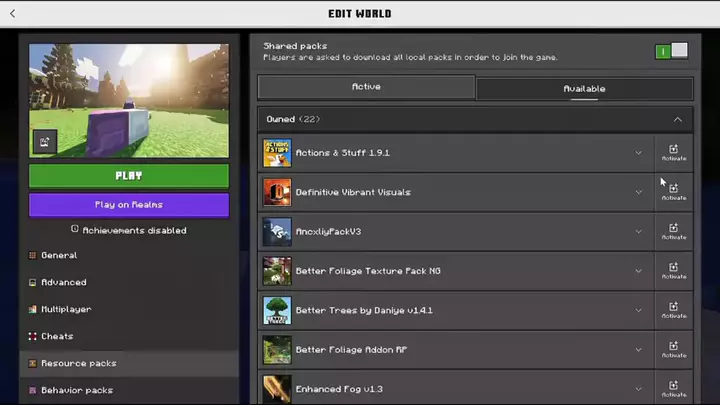Activate the Actions & Stuff 1.9.1 pack
720x405 pixels.
point(674,153)
